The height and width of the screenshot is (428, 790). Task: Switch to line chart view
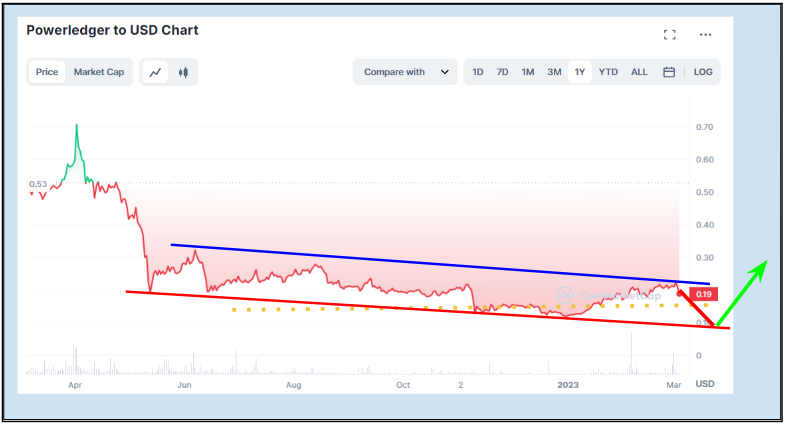pos(155,72)
